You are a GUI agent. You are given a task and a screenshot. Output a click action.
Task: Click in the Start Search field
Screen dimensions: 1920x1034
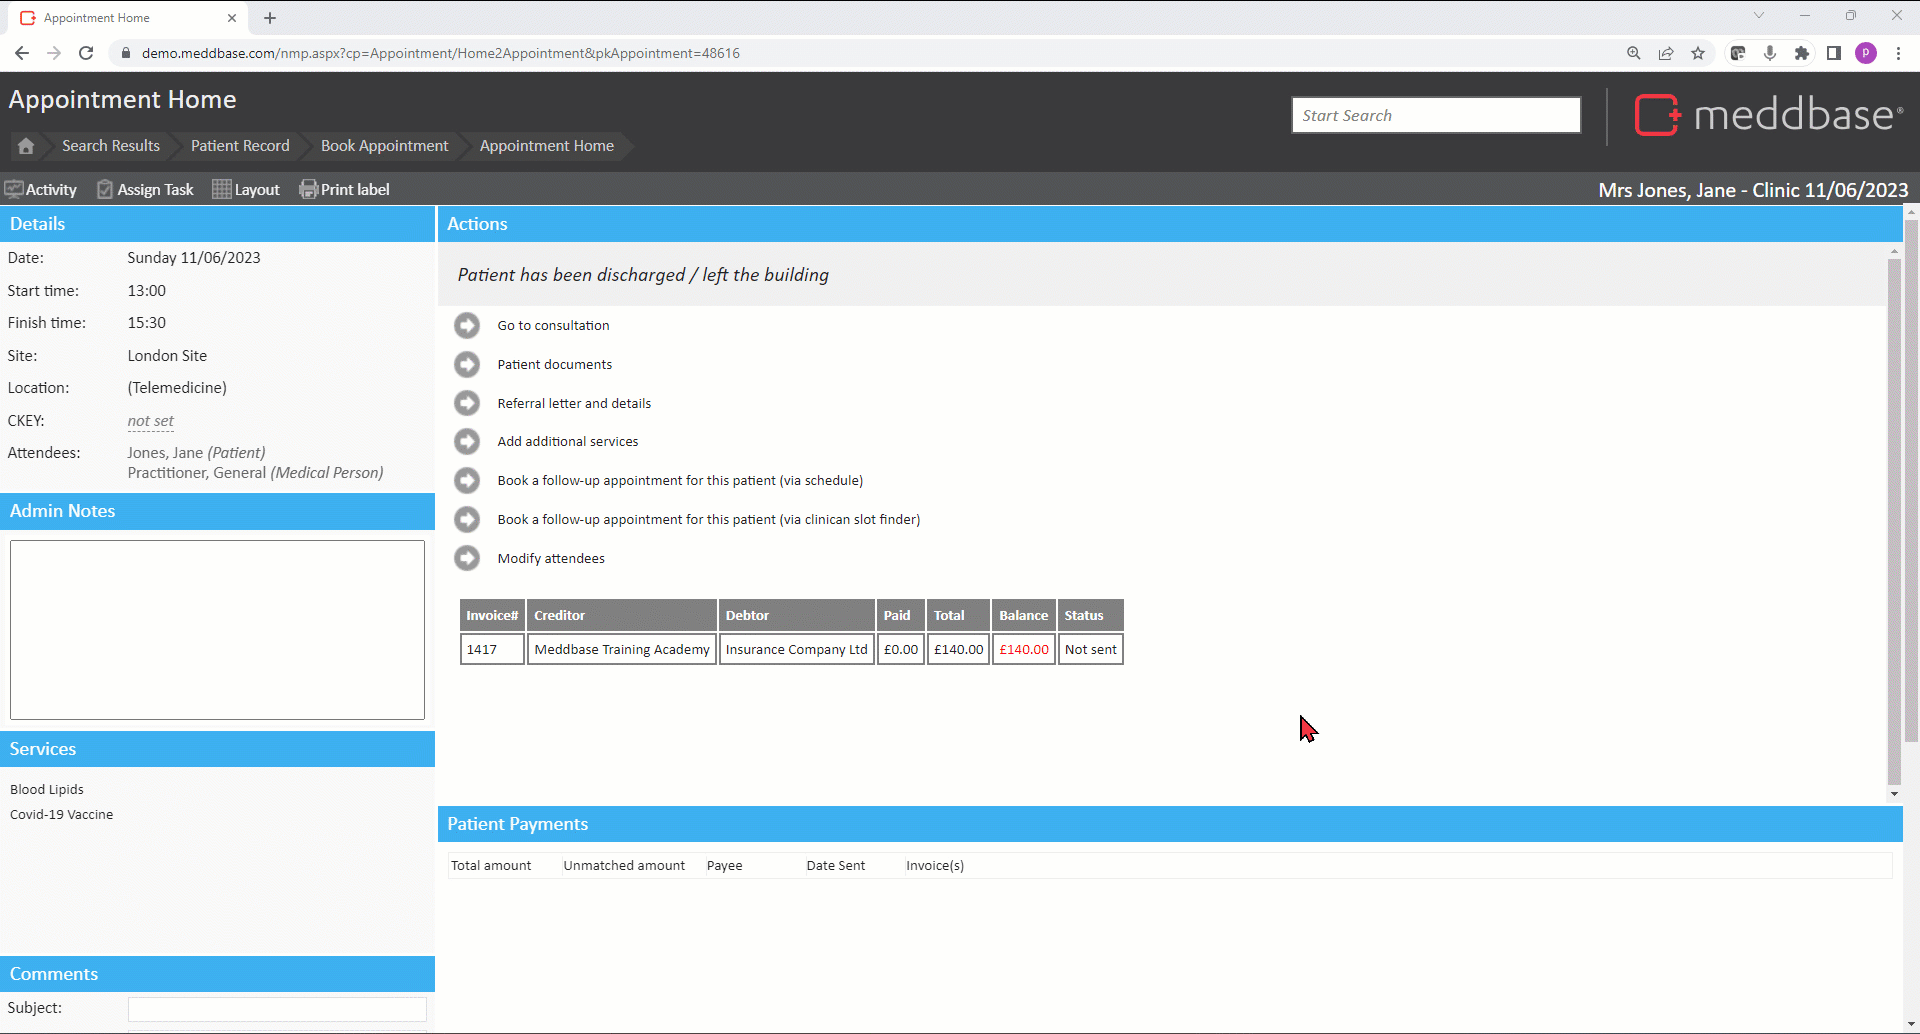pos(1436,115)
